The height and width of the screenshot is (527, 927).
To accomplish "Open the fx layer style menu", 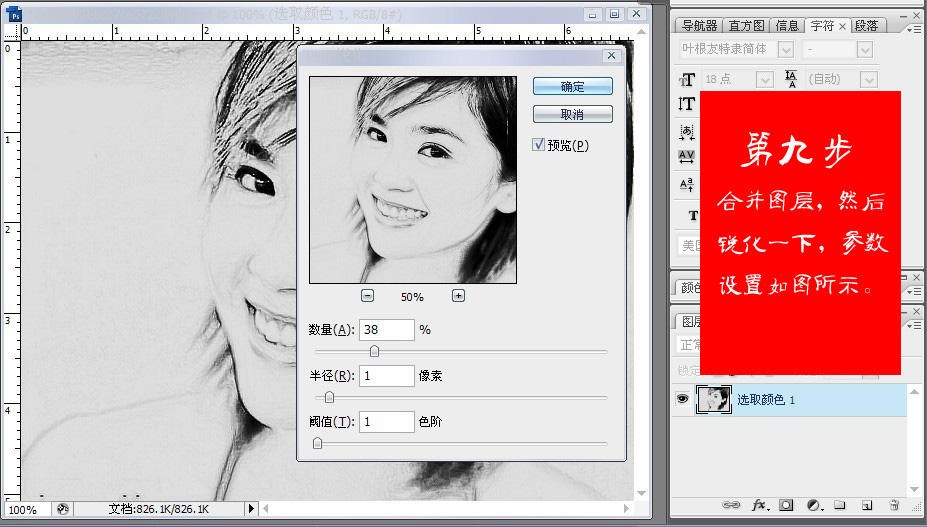I will 760,505.
